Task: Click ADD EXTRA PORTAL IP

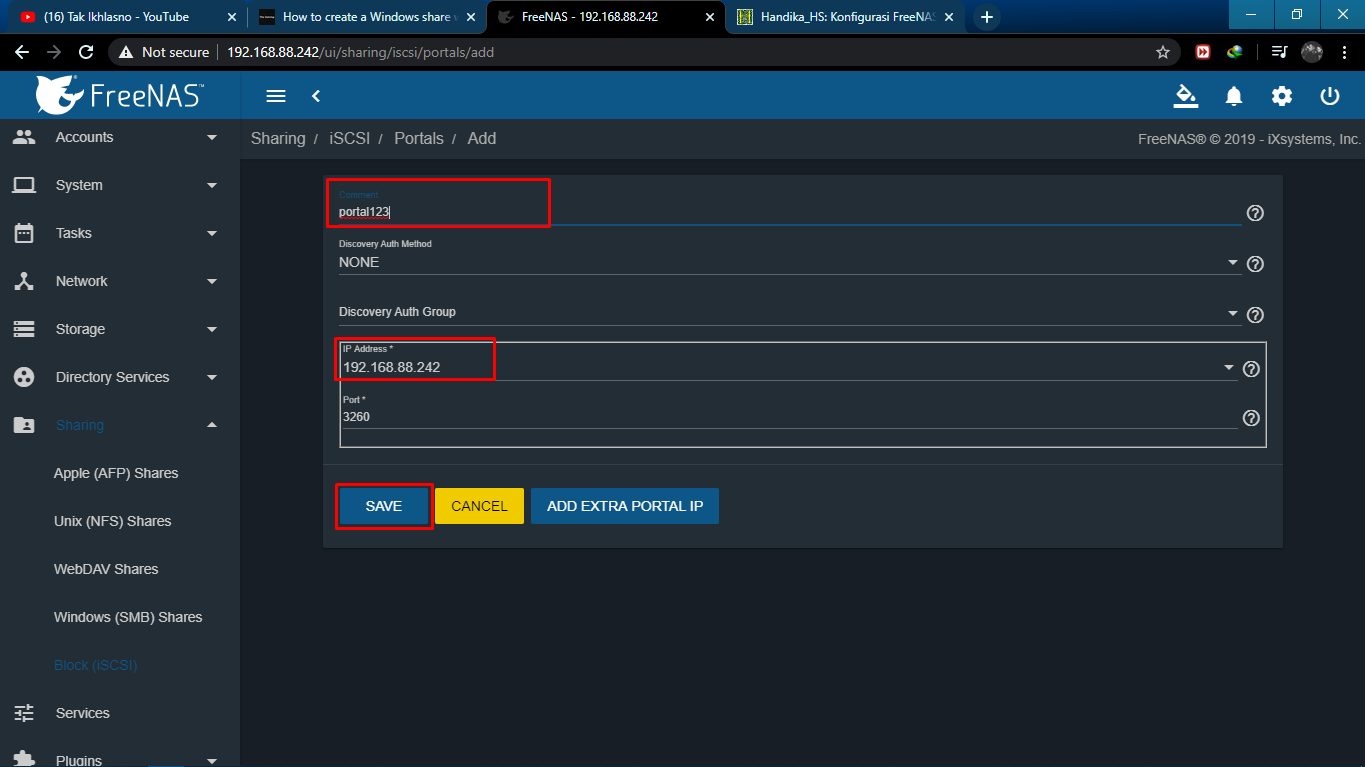Action: (625, 506)
